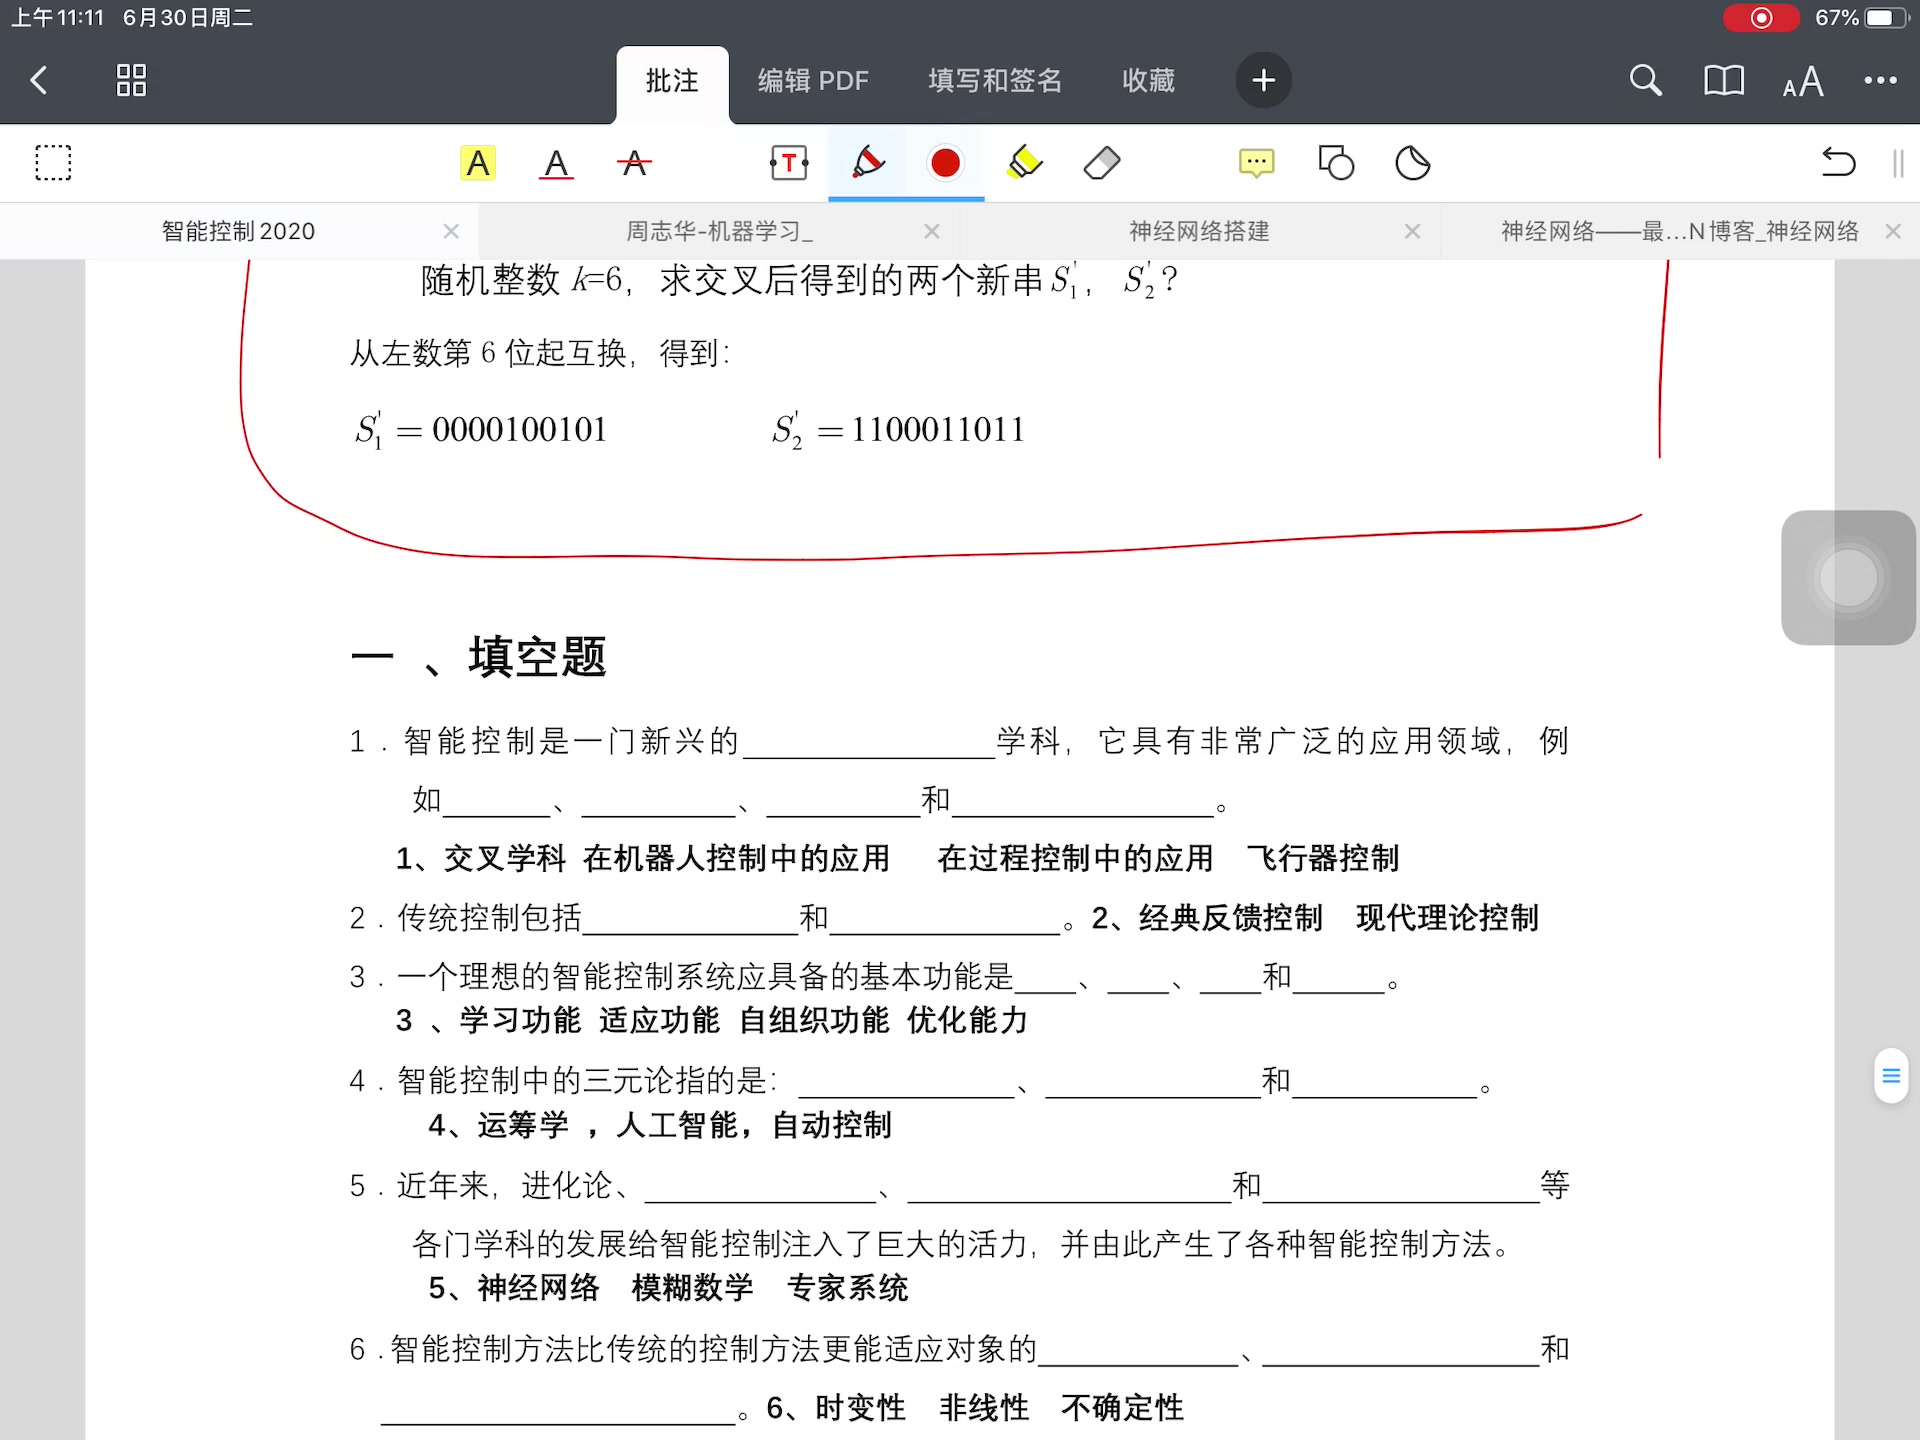Add a sticky note comment
1920x1440 pixels.
click(1256, 163)
